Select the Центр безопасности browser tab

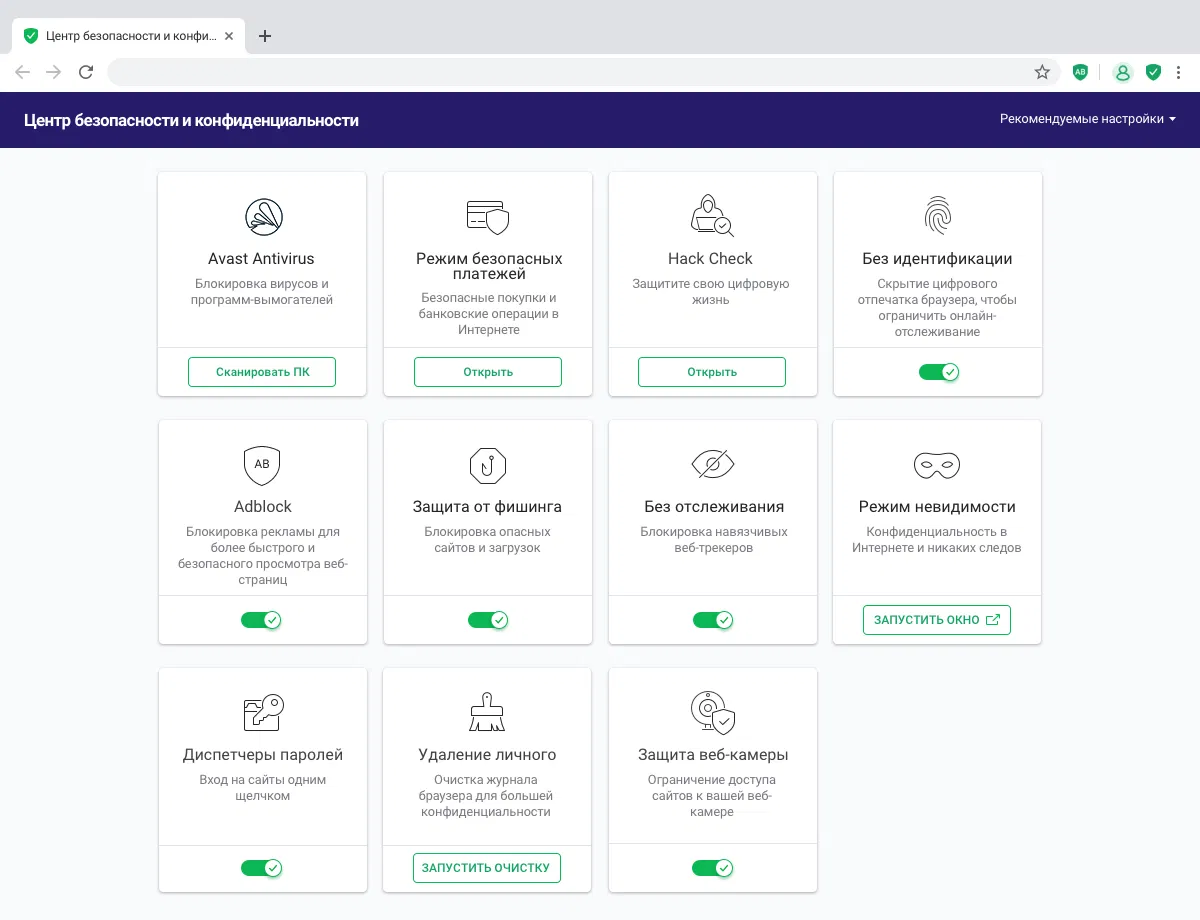point(130,36)
